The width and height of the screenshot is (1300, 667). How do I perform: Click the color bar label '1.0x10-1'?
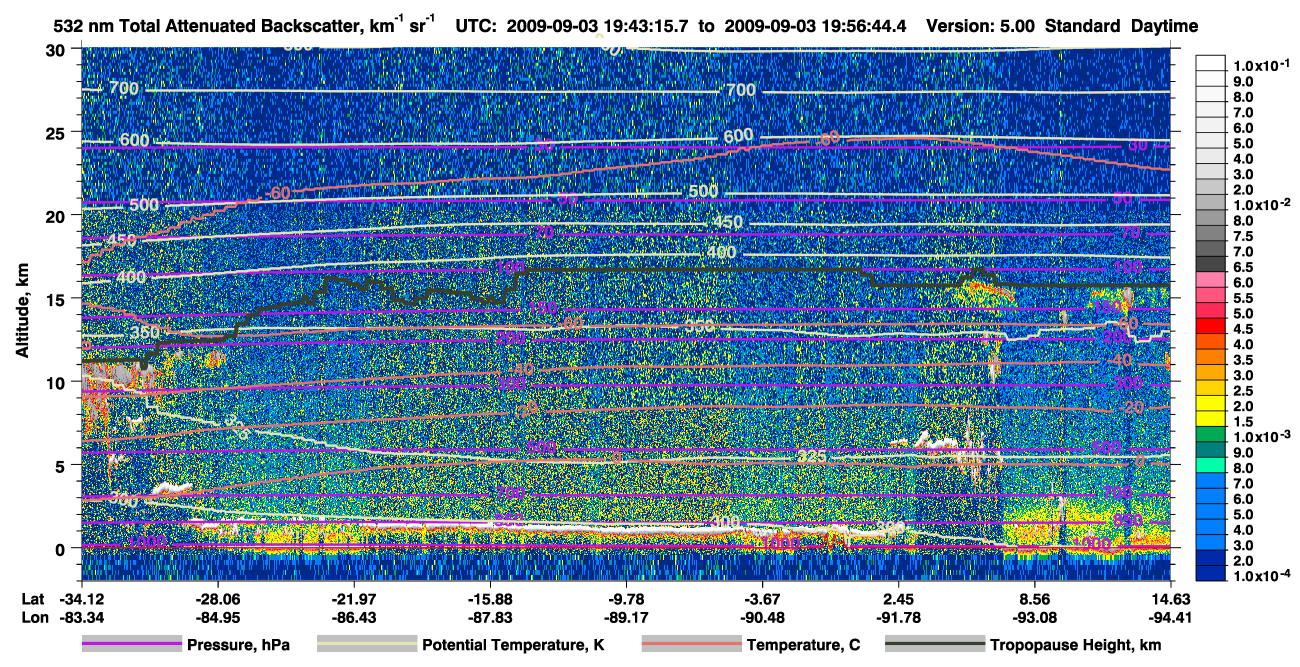1260,64
